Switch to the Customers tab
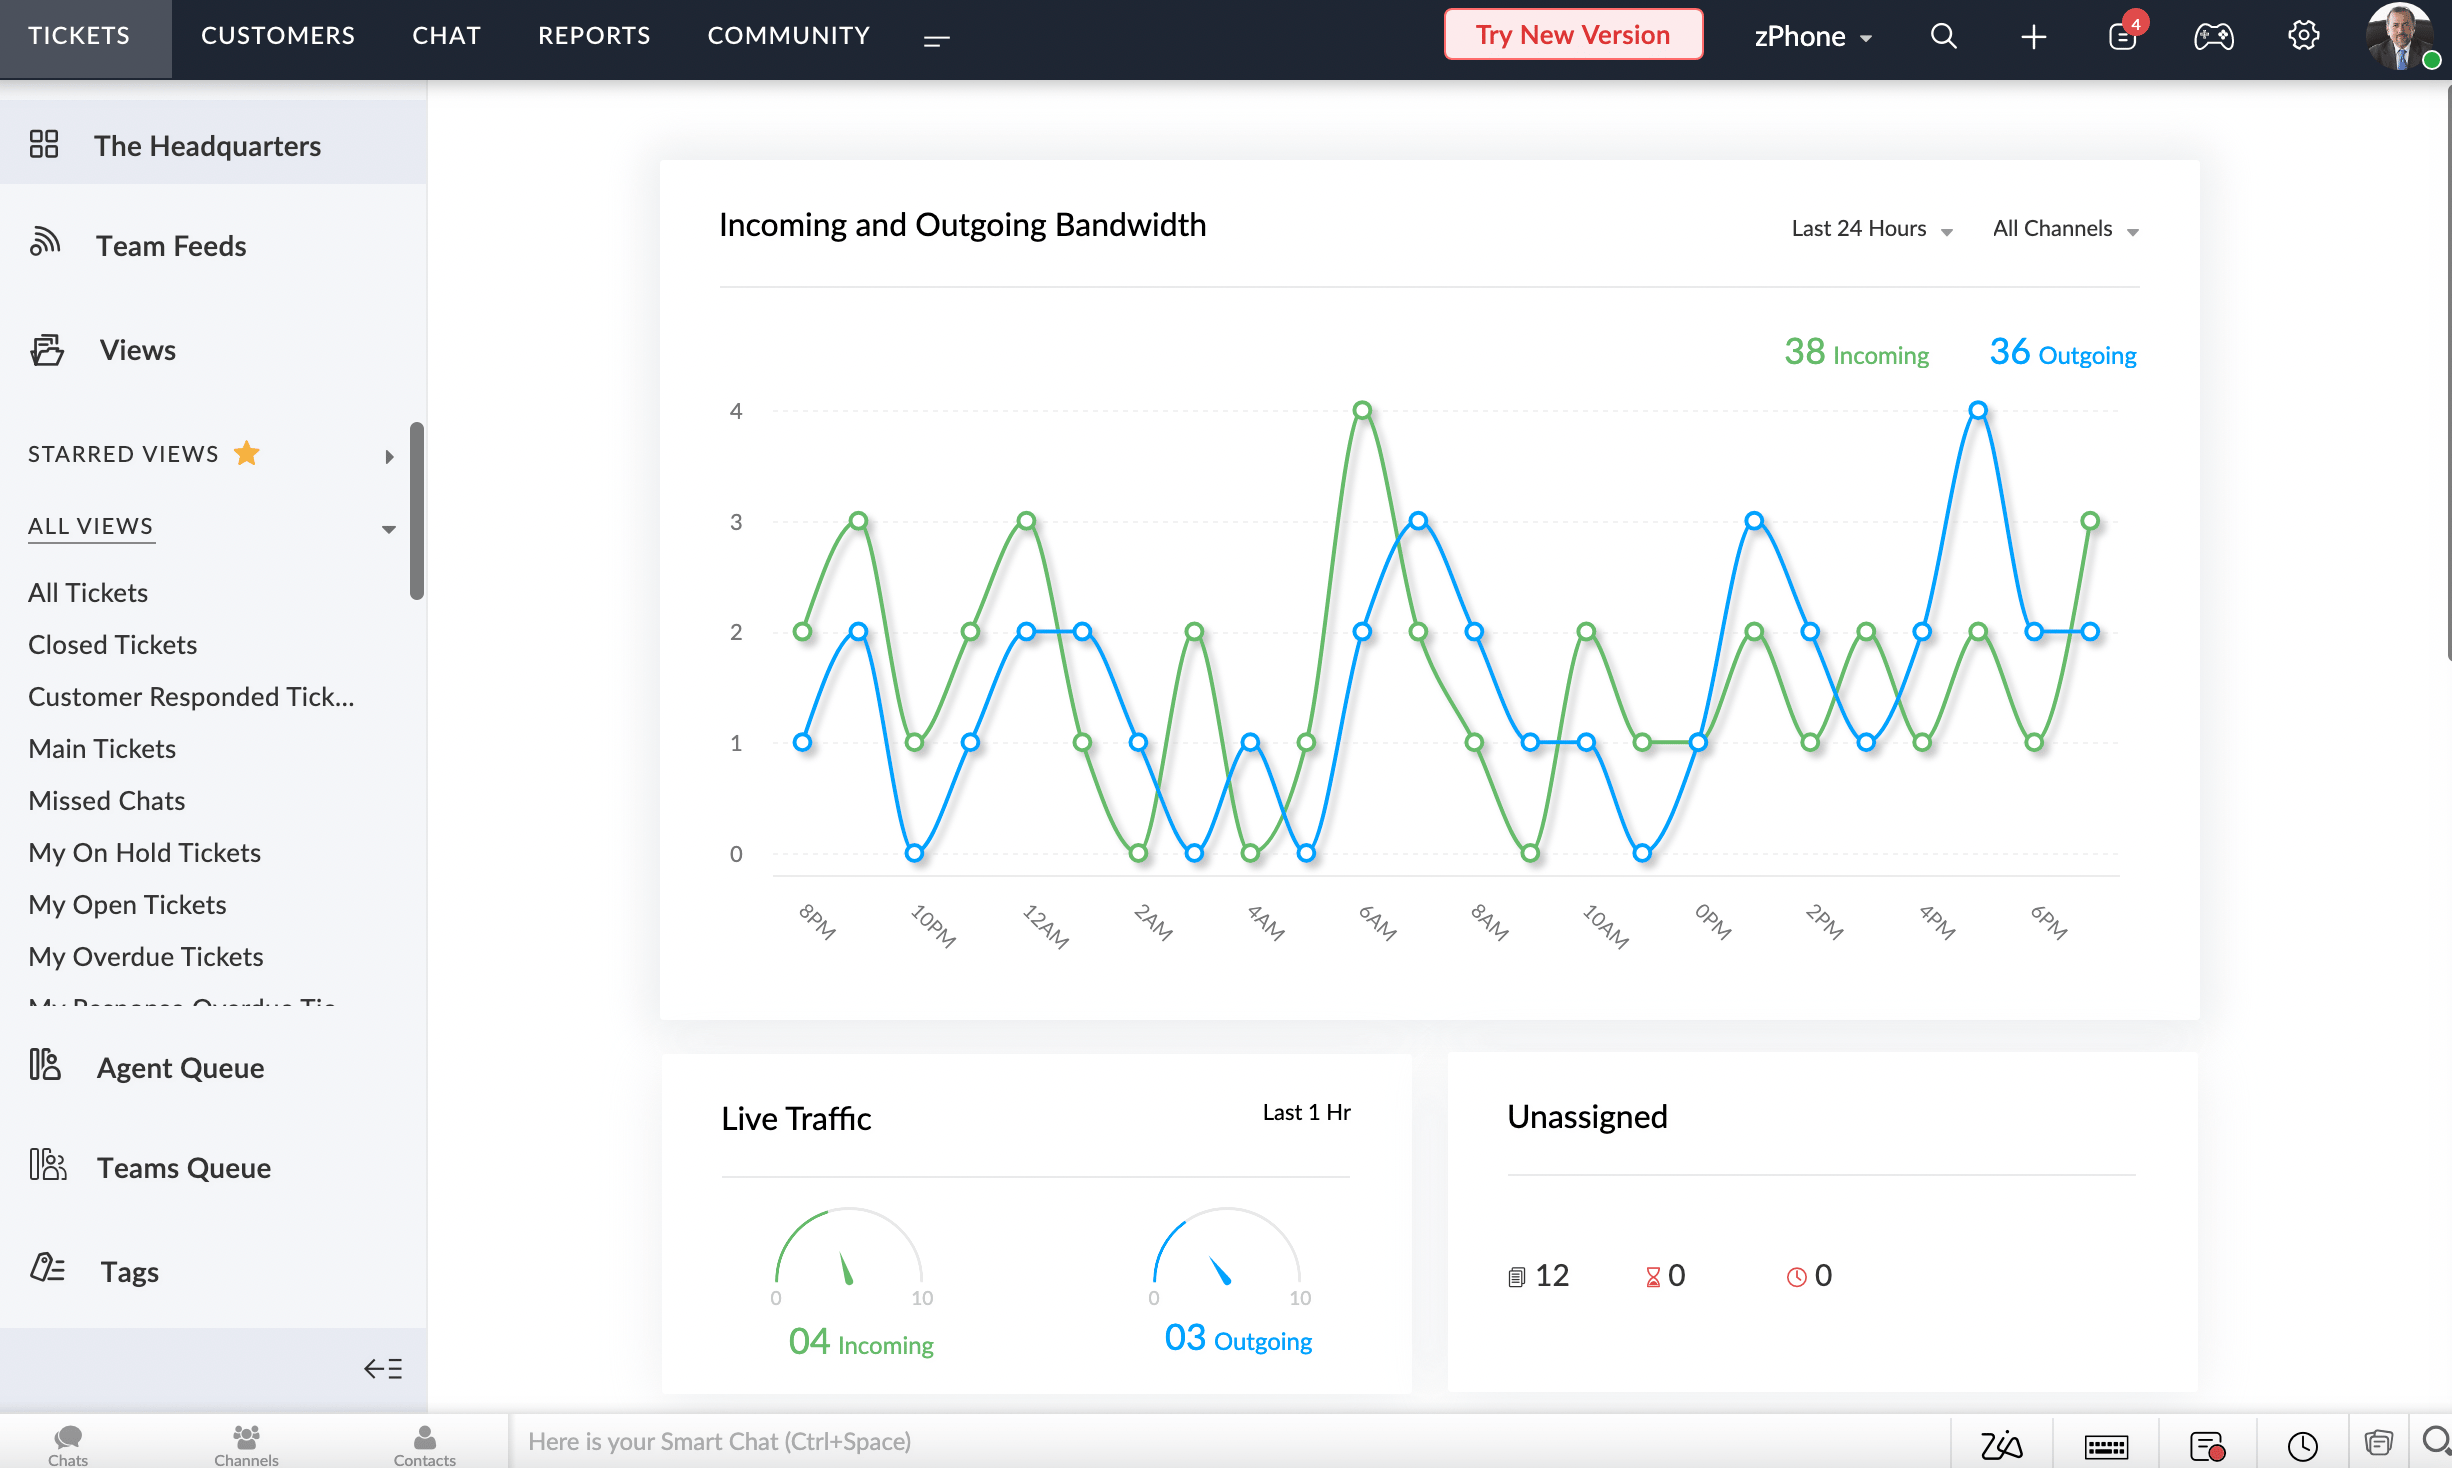 (278, 36)
